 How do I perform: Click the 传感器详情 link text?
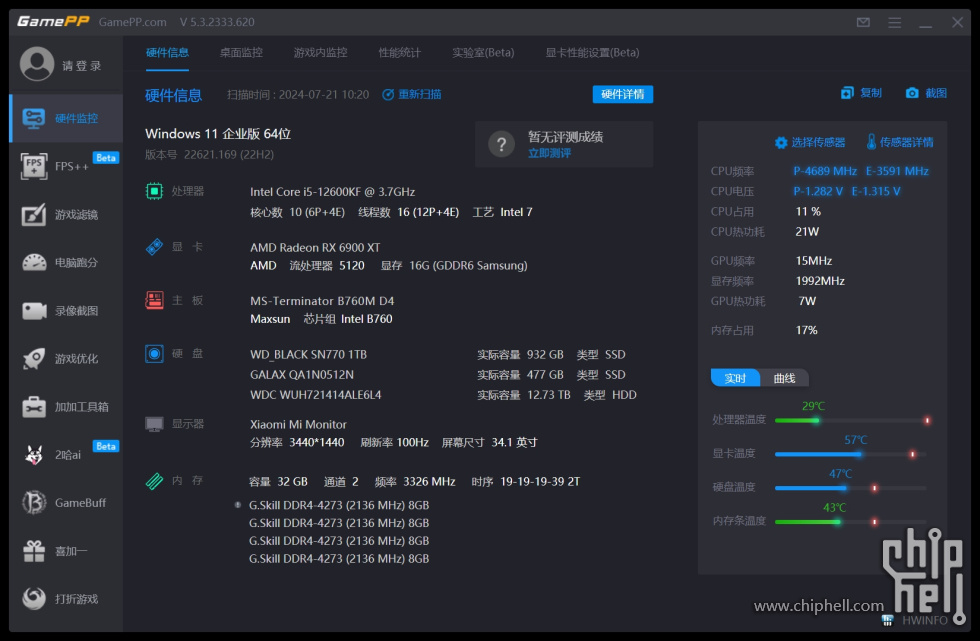click(x=906, y=142)
